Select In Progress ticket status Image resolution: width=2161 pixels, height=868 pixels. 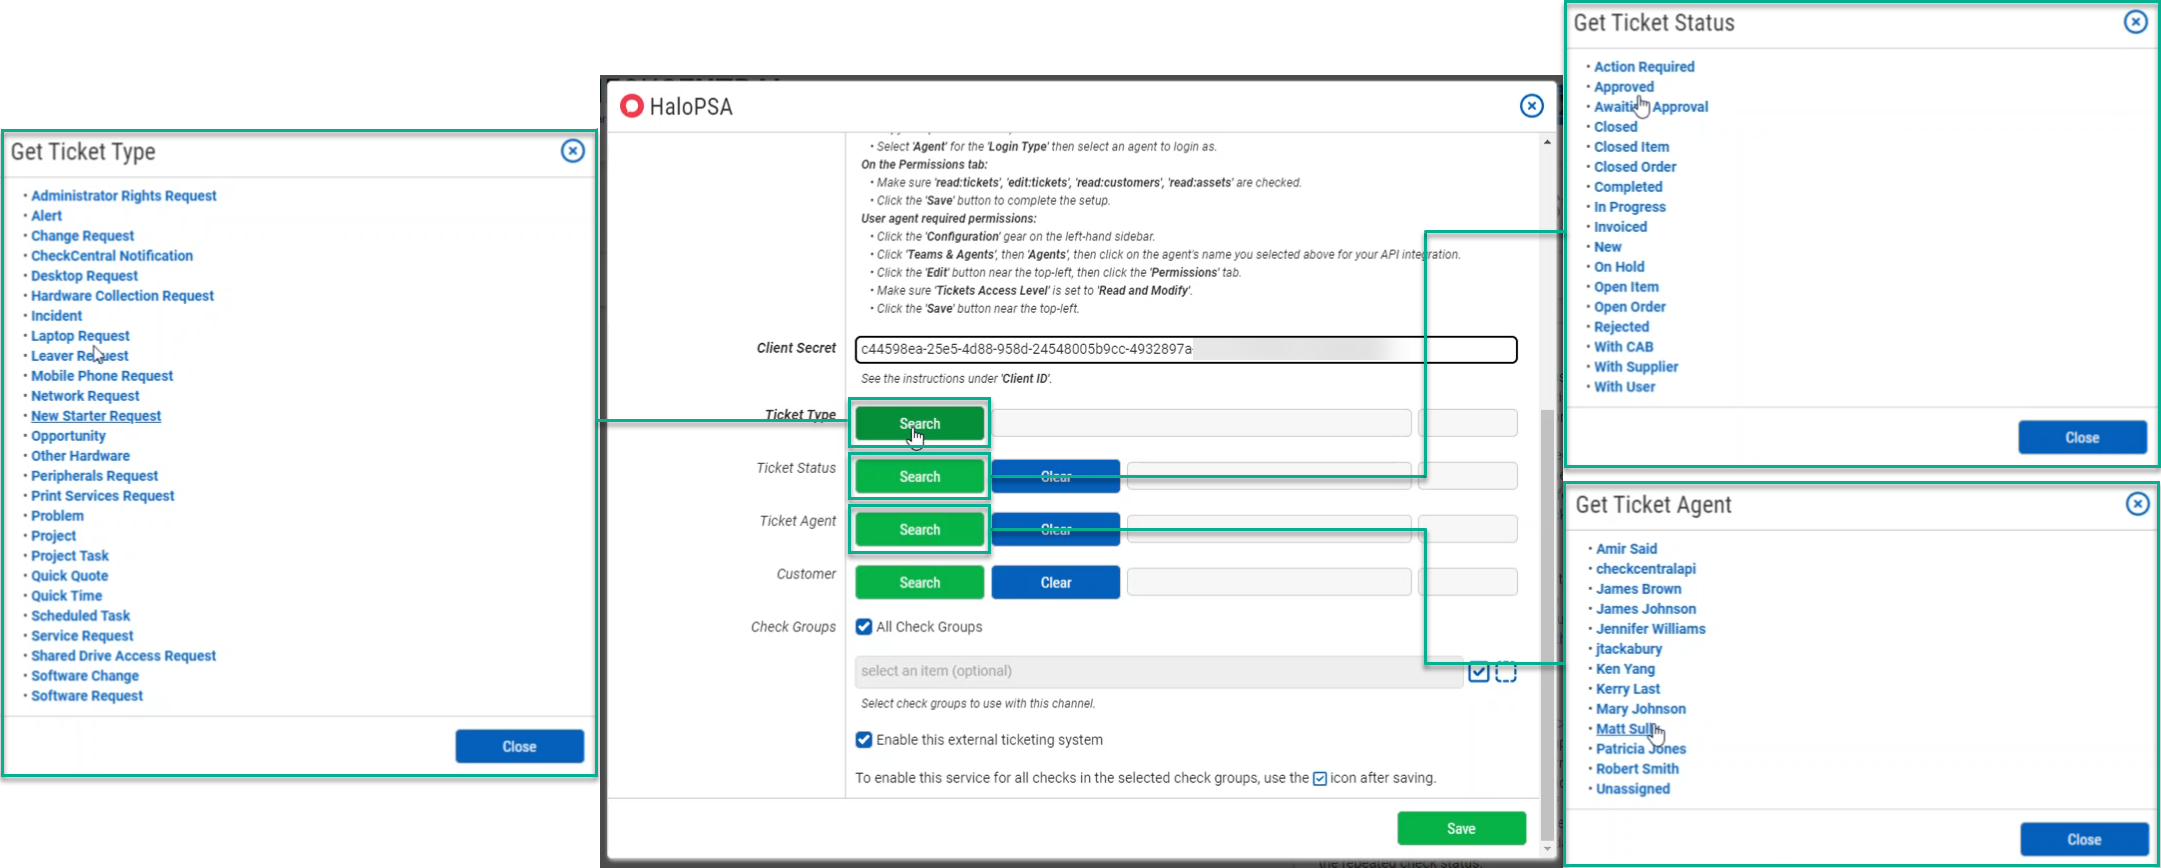[1629, 207]
